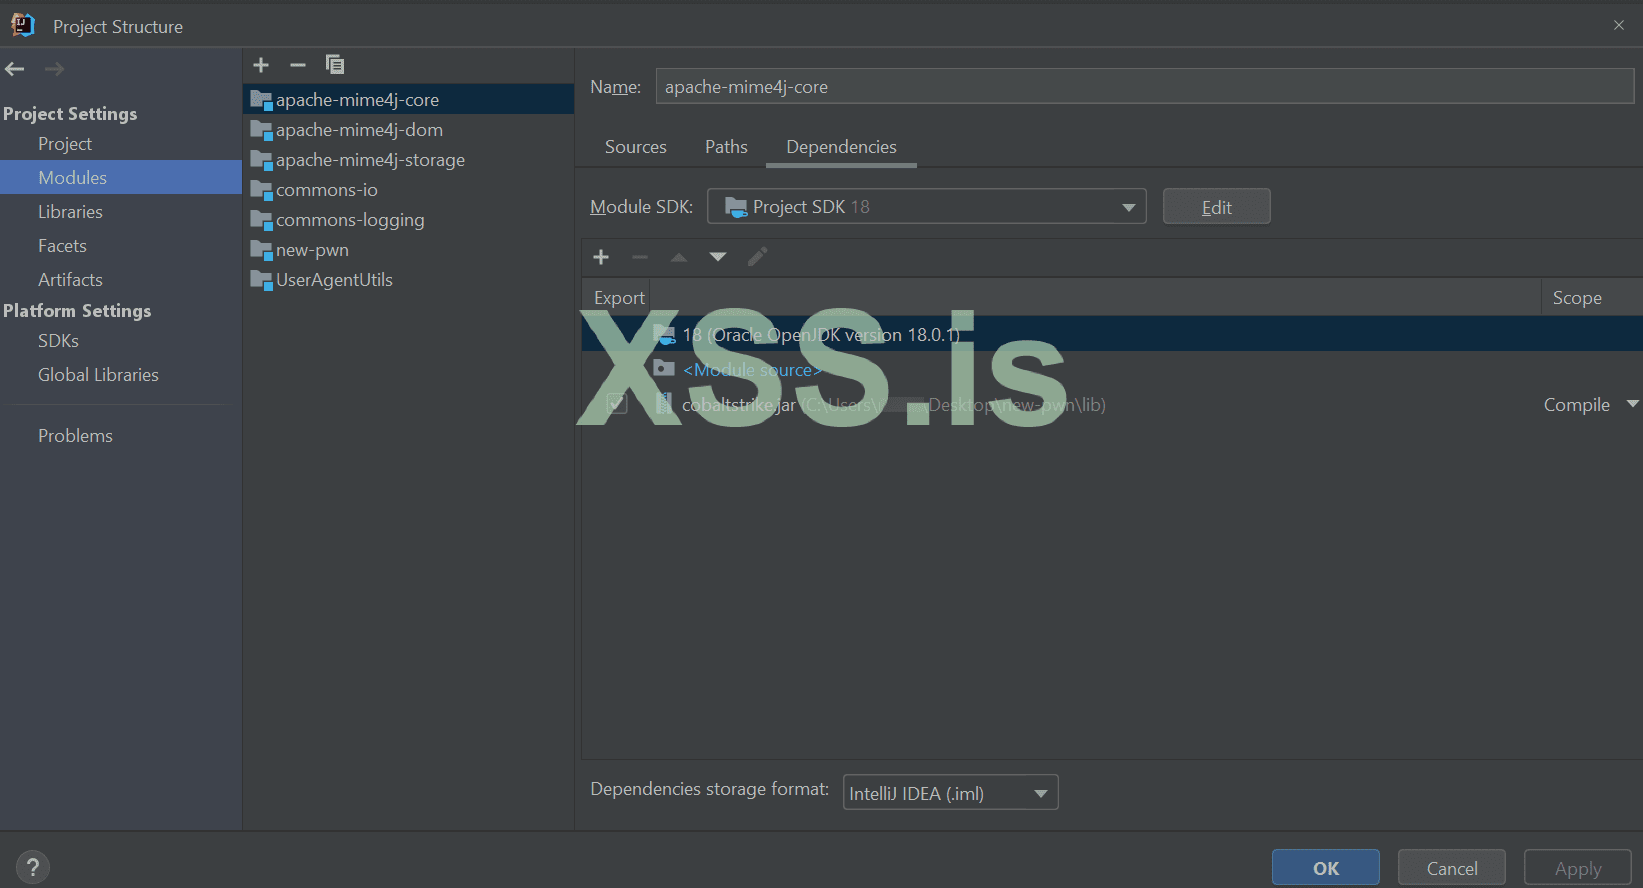This screenshot has height=888, width=1643.
Task: Add a new module with plus icon
Action: [x=261, y=65]
